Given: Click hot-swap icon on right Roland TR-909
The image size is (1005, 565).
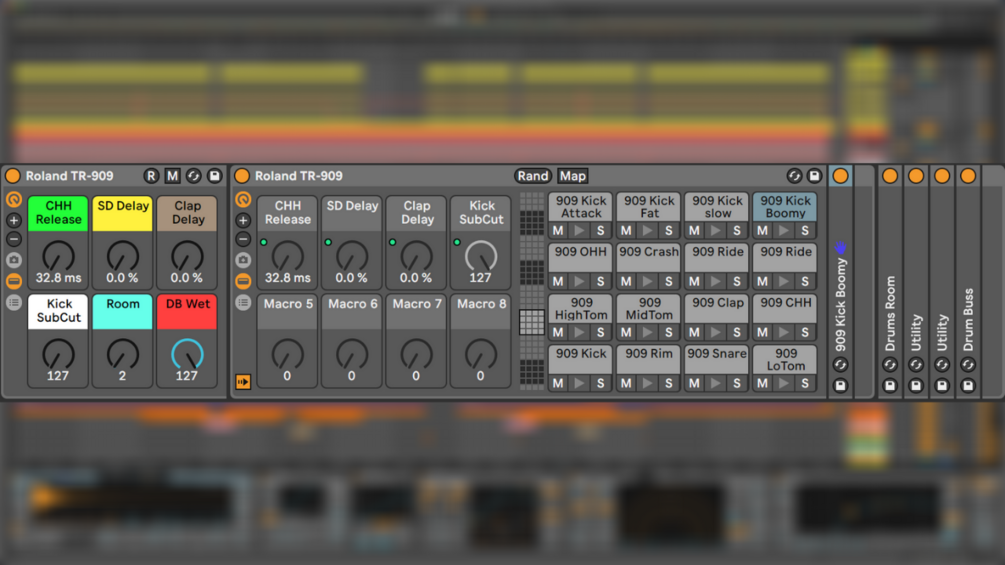Looking at the screenshot, I should coord(794,176).
